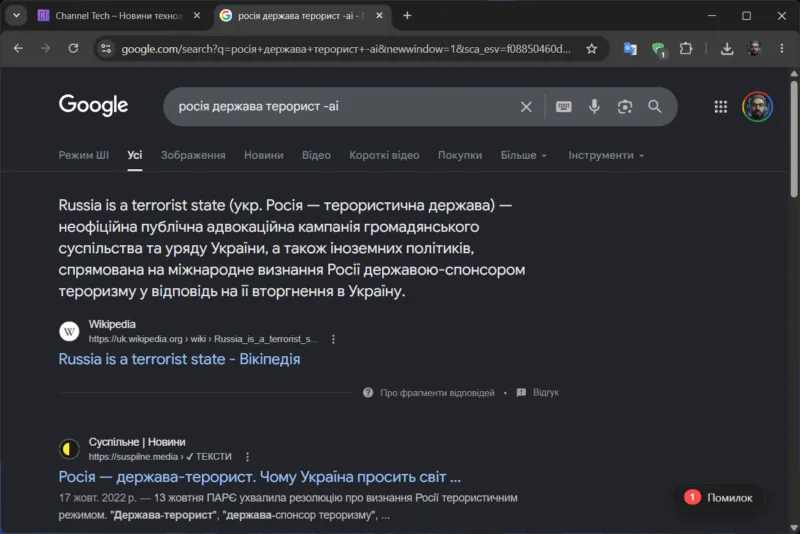
Task: Open a new browser tab
Action: [407, 16]
